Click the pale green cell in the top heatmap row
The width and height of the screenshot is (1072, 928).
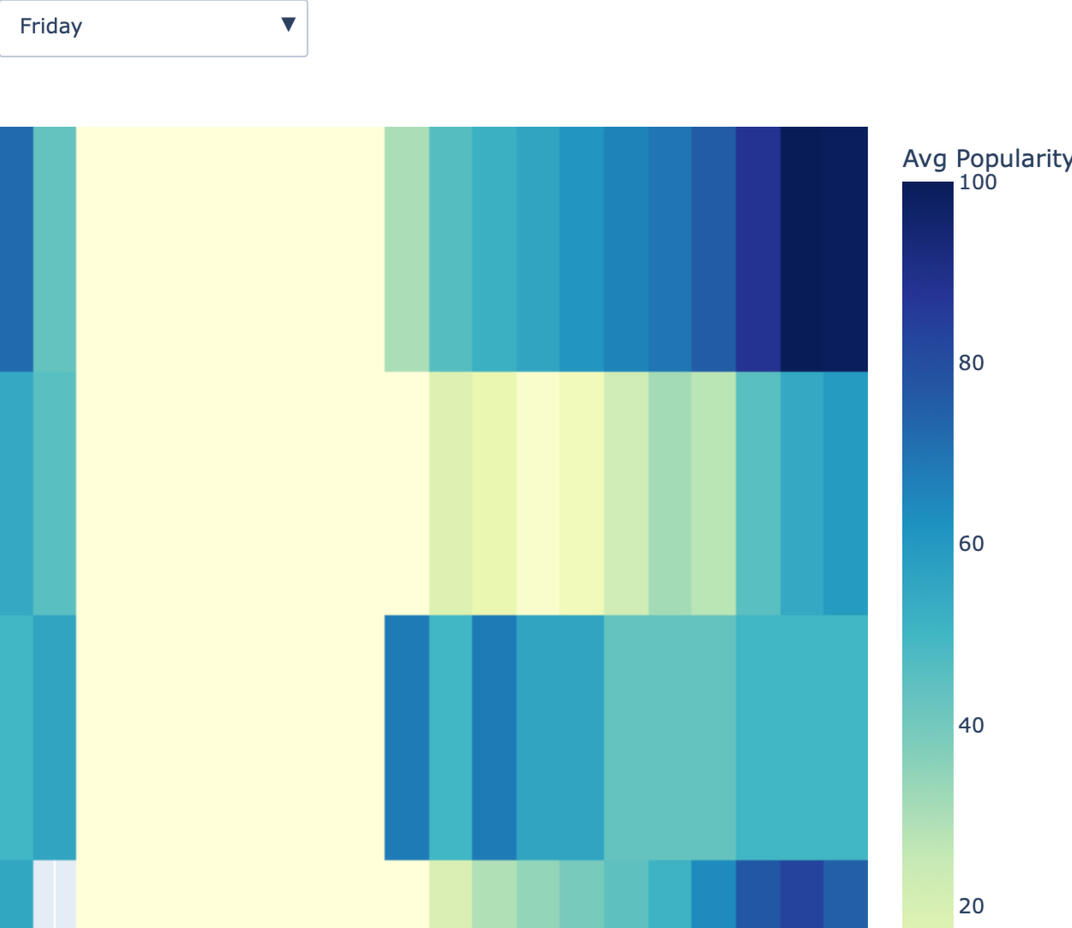tap(407, 248)
